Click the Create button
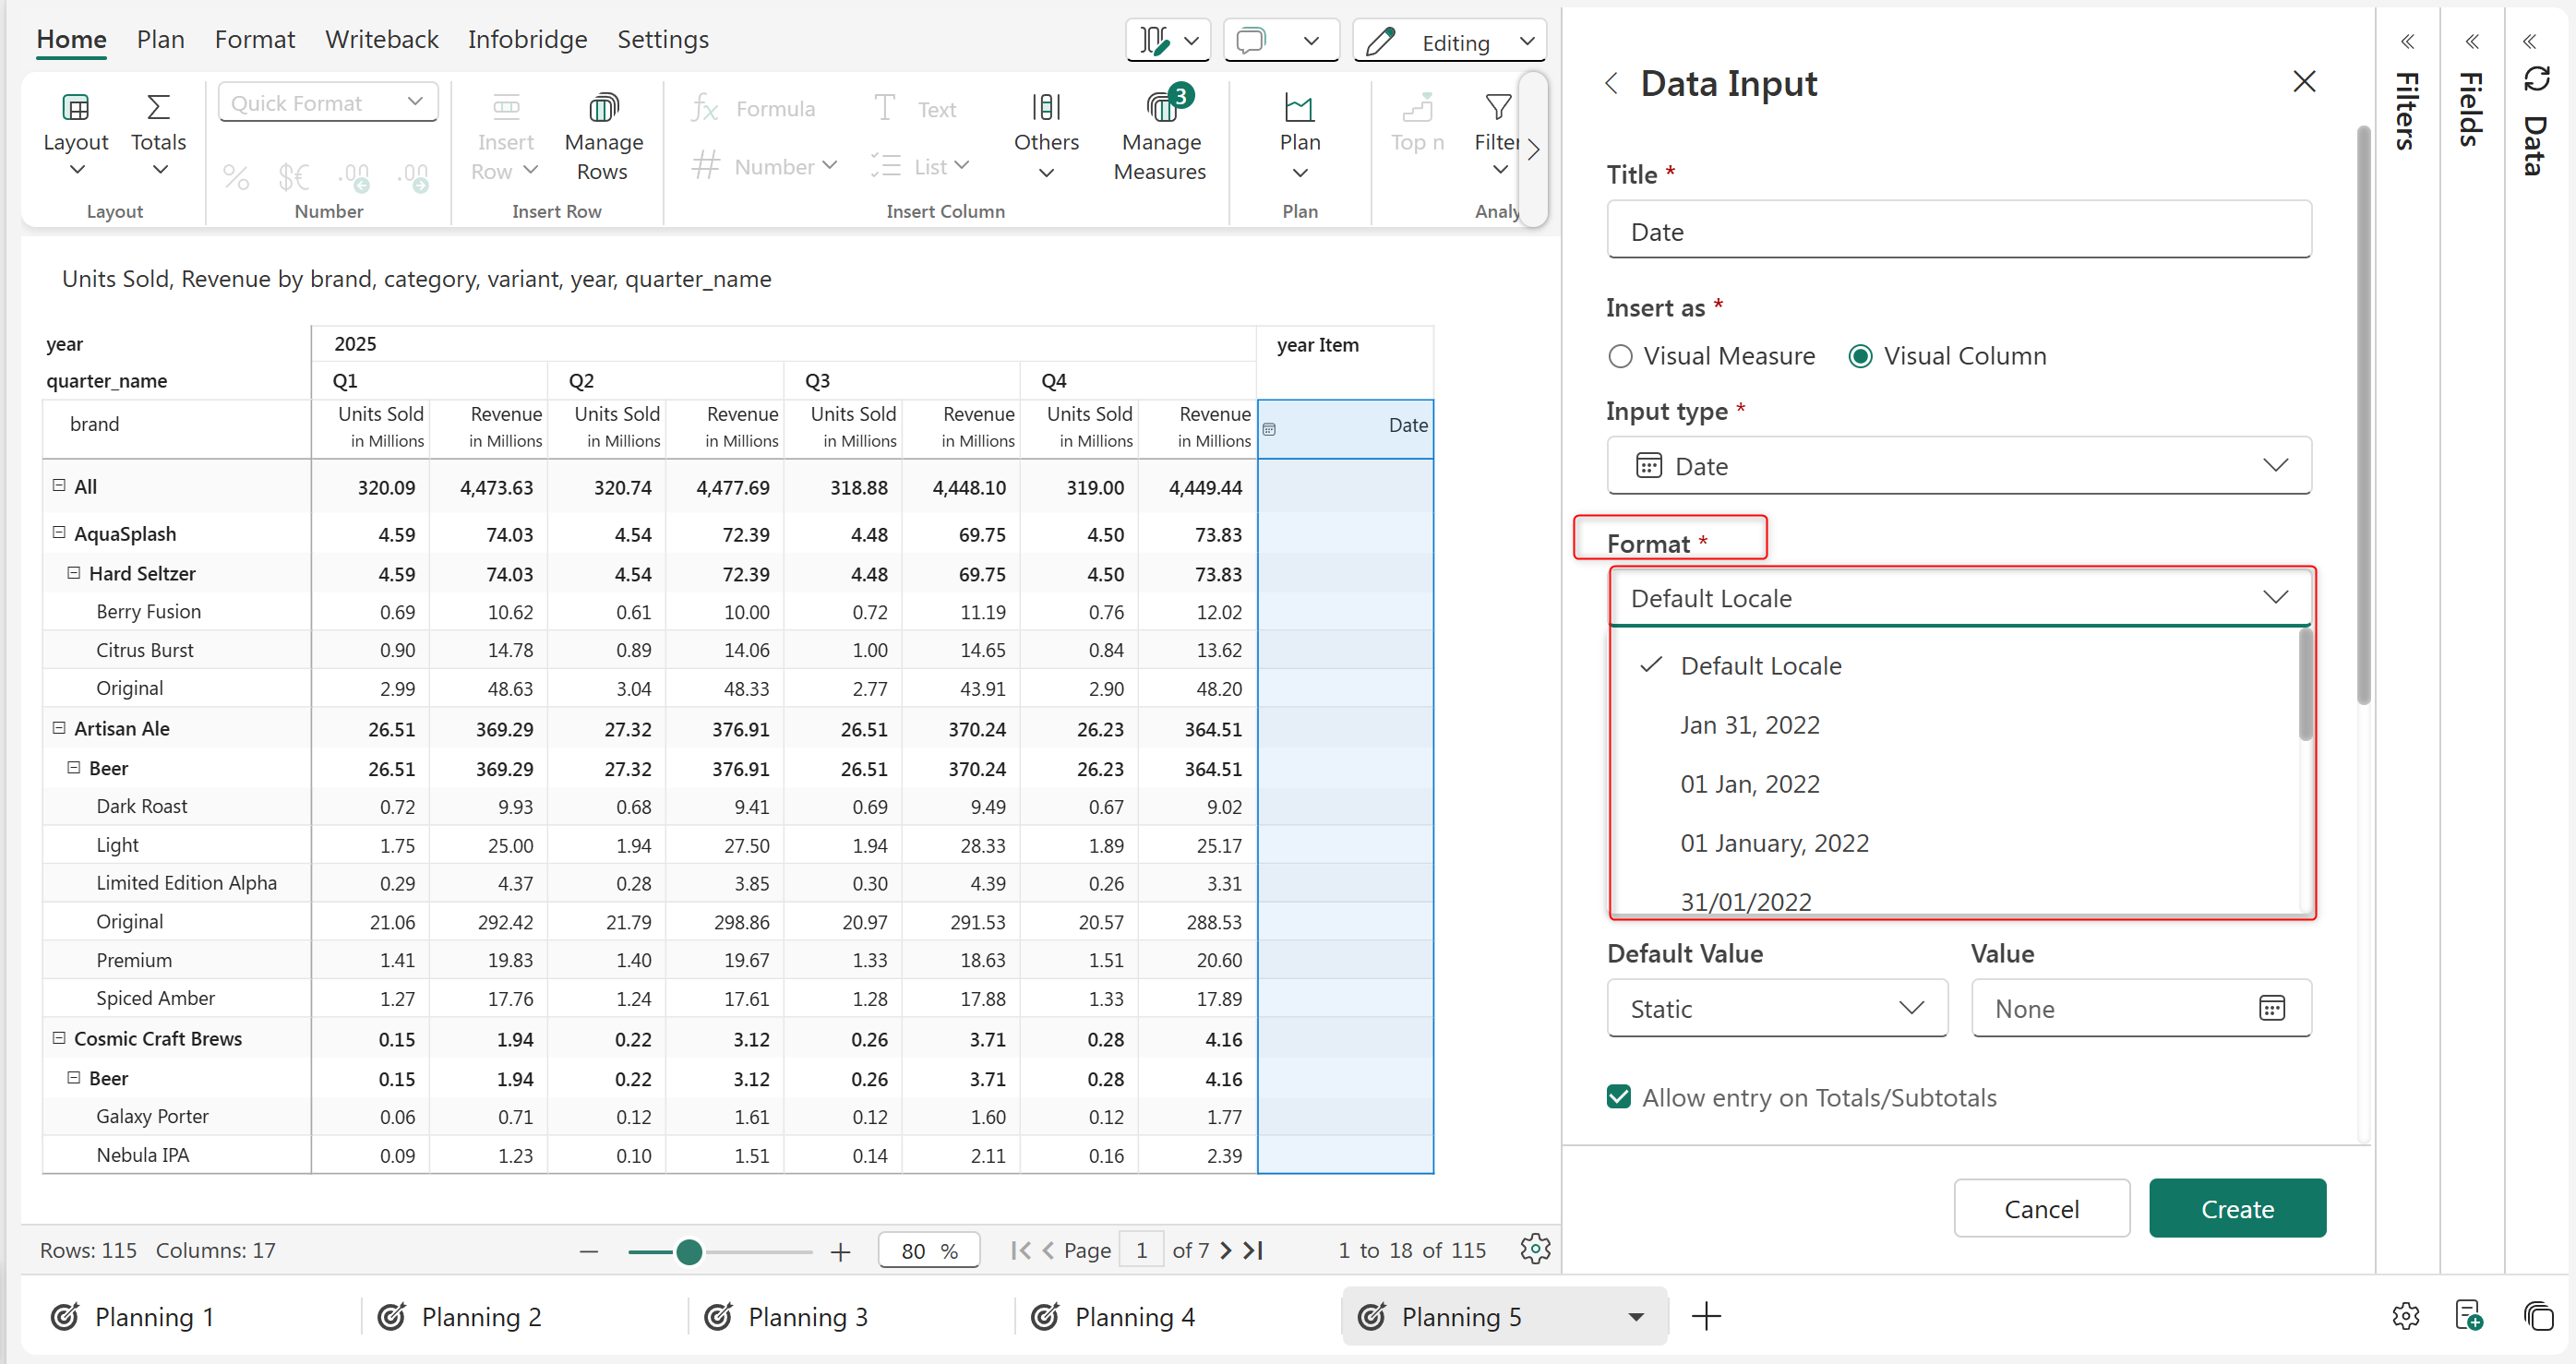Viewport: 2576px width, 1364px height. coord(2237,1208)
